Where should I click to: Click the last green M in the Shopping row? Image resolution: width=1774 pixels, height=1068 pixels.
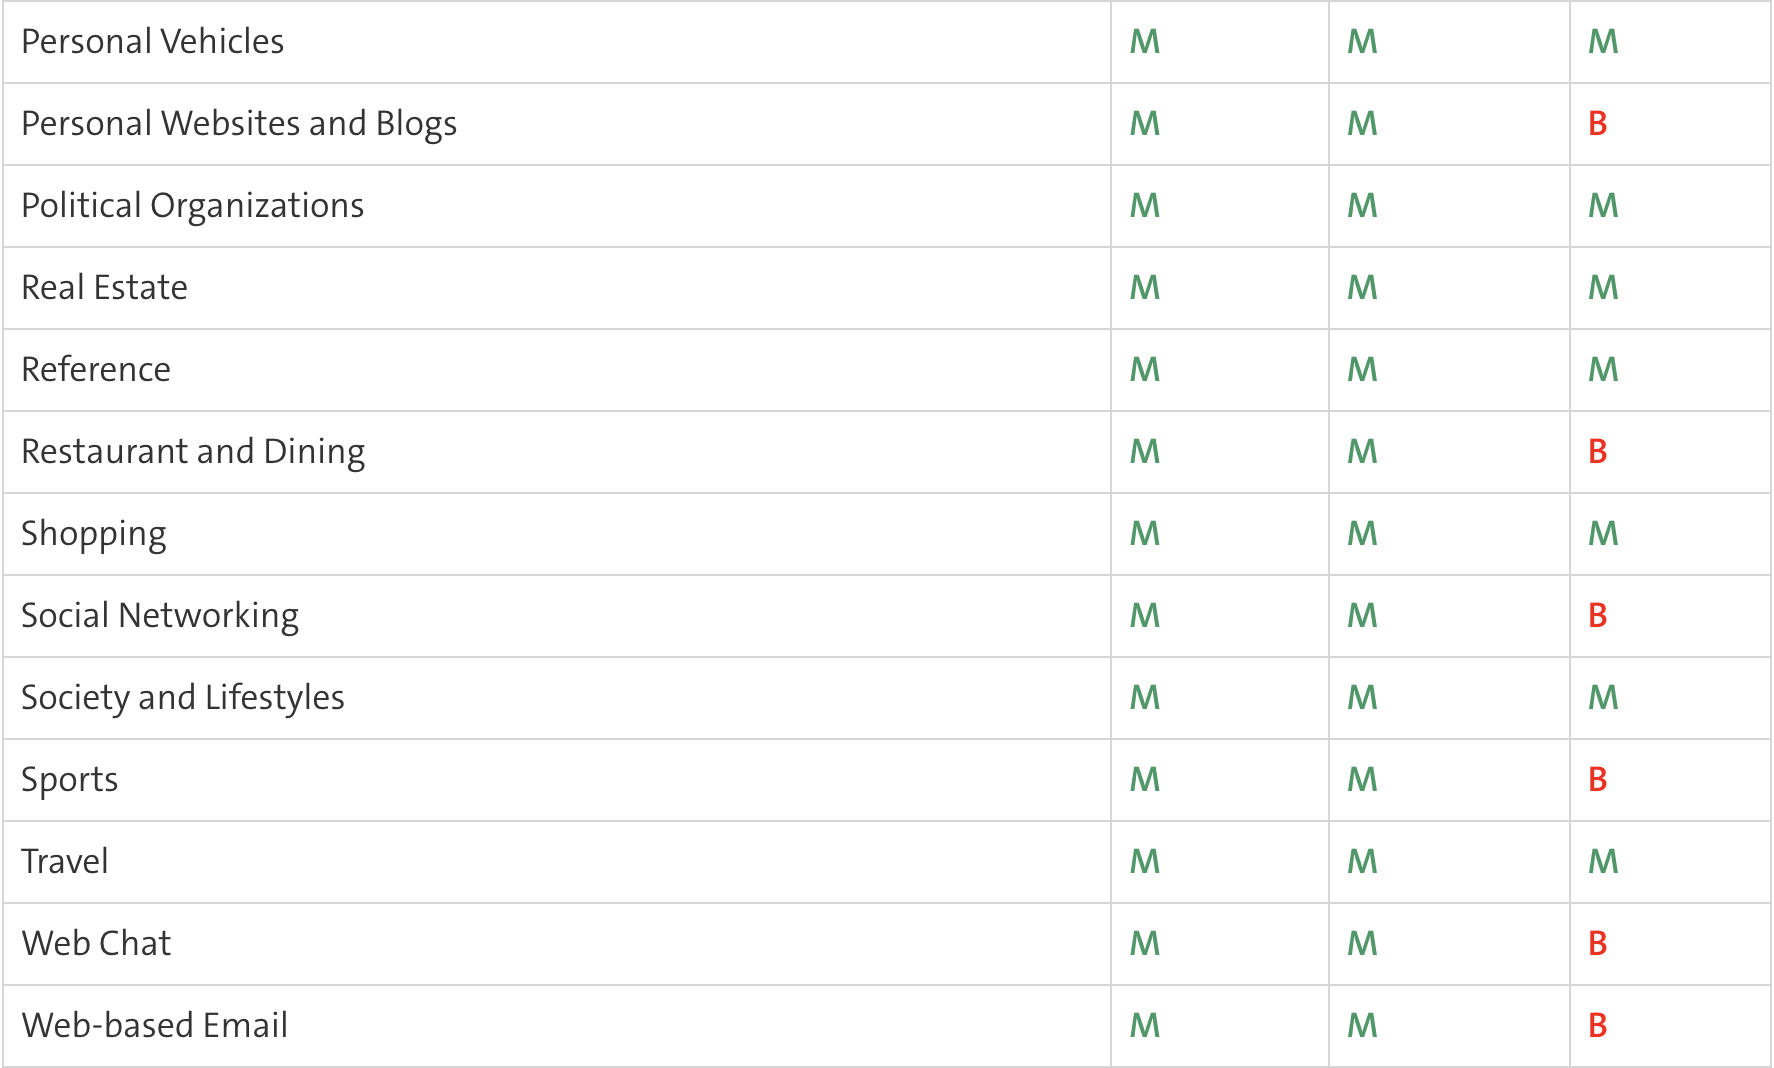(x=1604, y=534)
